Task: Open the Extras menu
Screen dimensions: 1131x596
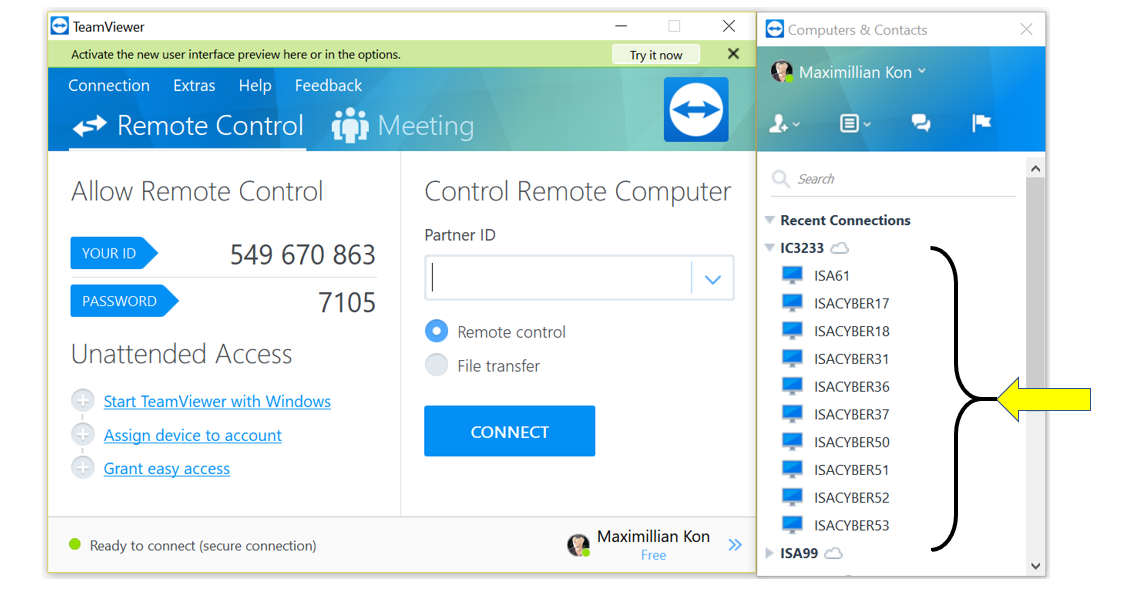Action: coord(194,86)
